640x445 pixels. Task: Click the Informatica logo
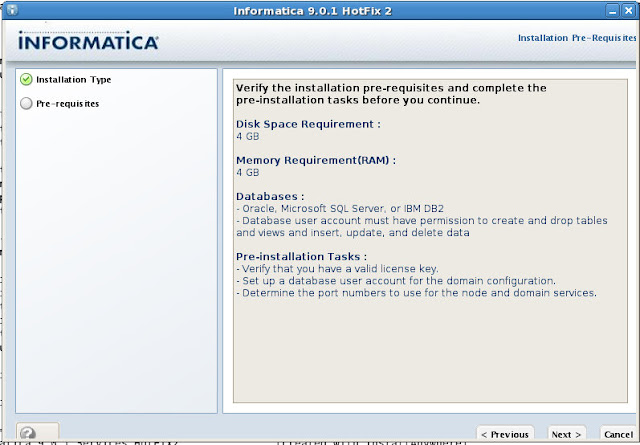click(x=88, y=40)
